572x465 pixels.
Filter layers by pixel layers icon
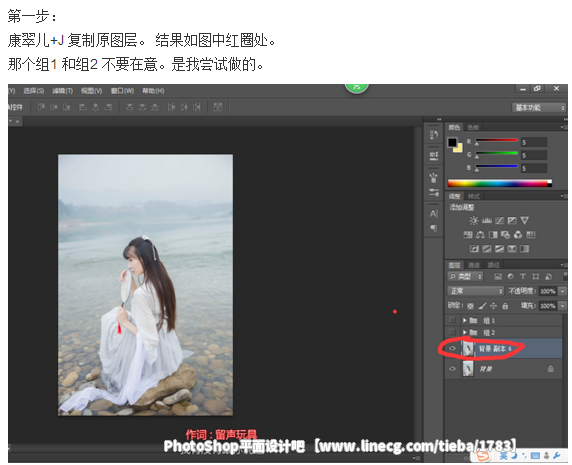click(498, 276)
